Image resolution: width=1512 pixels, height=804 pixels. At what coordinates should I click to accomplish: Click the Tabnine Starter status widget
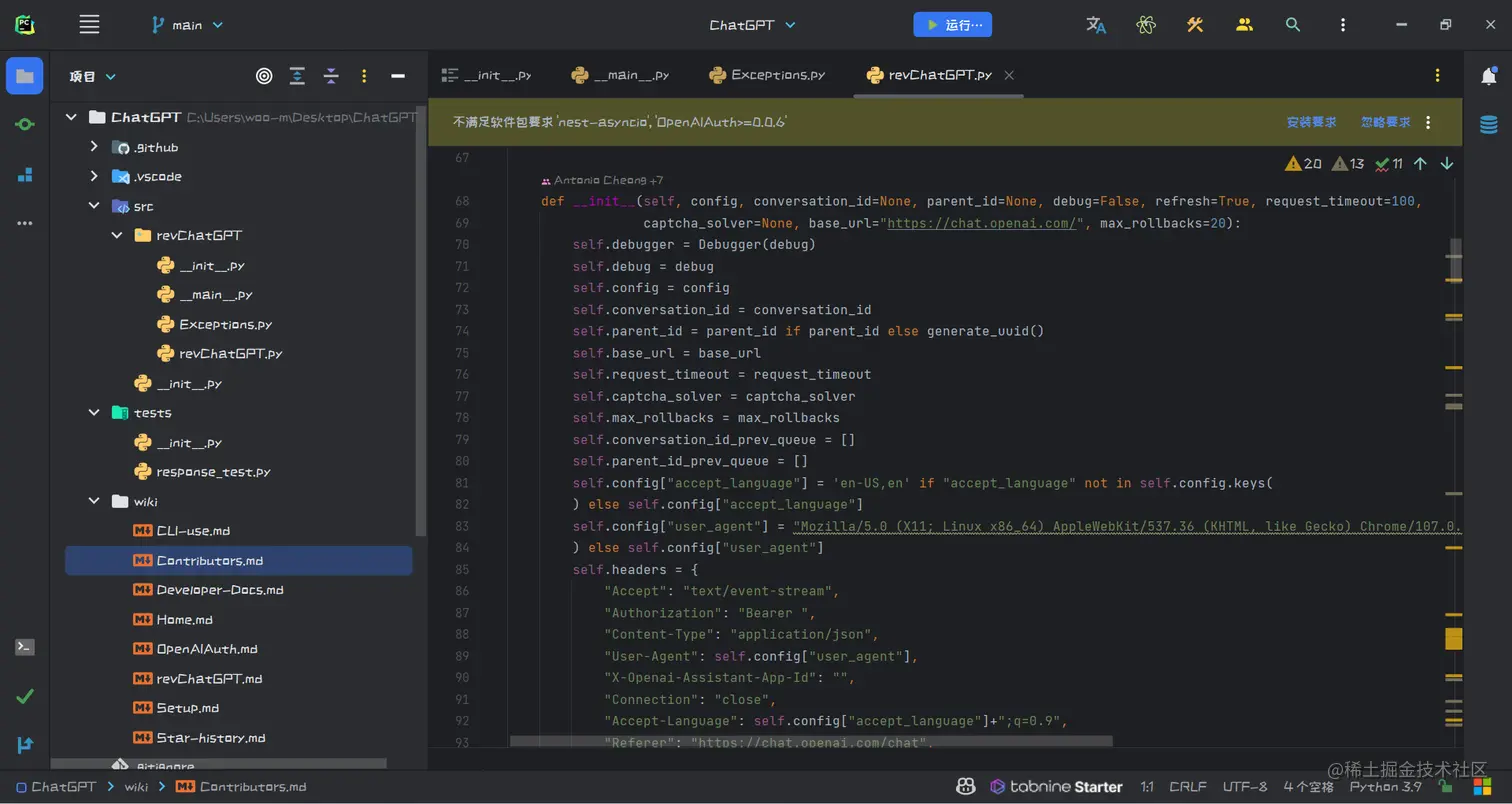tap(1056, 787)
